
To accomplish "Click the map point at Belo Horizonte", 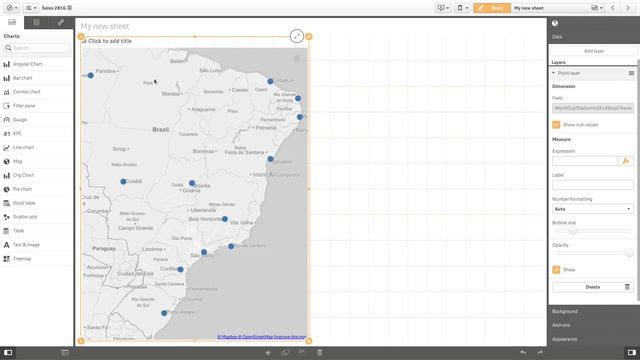I will pos(224,219).
